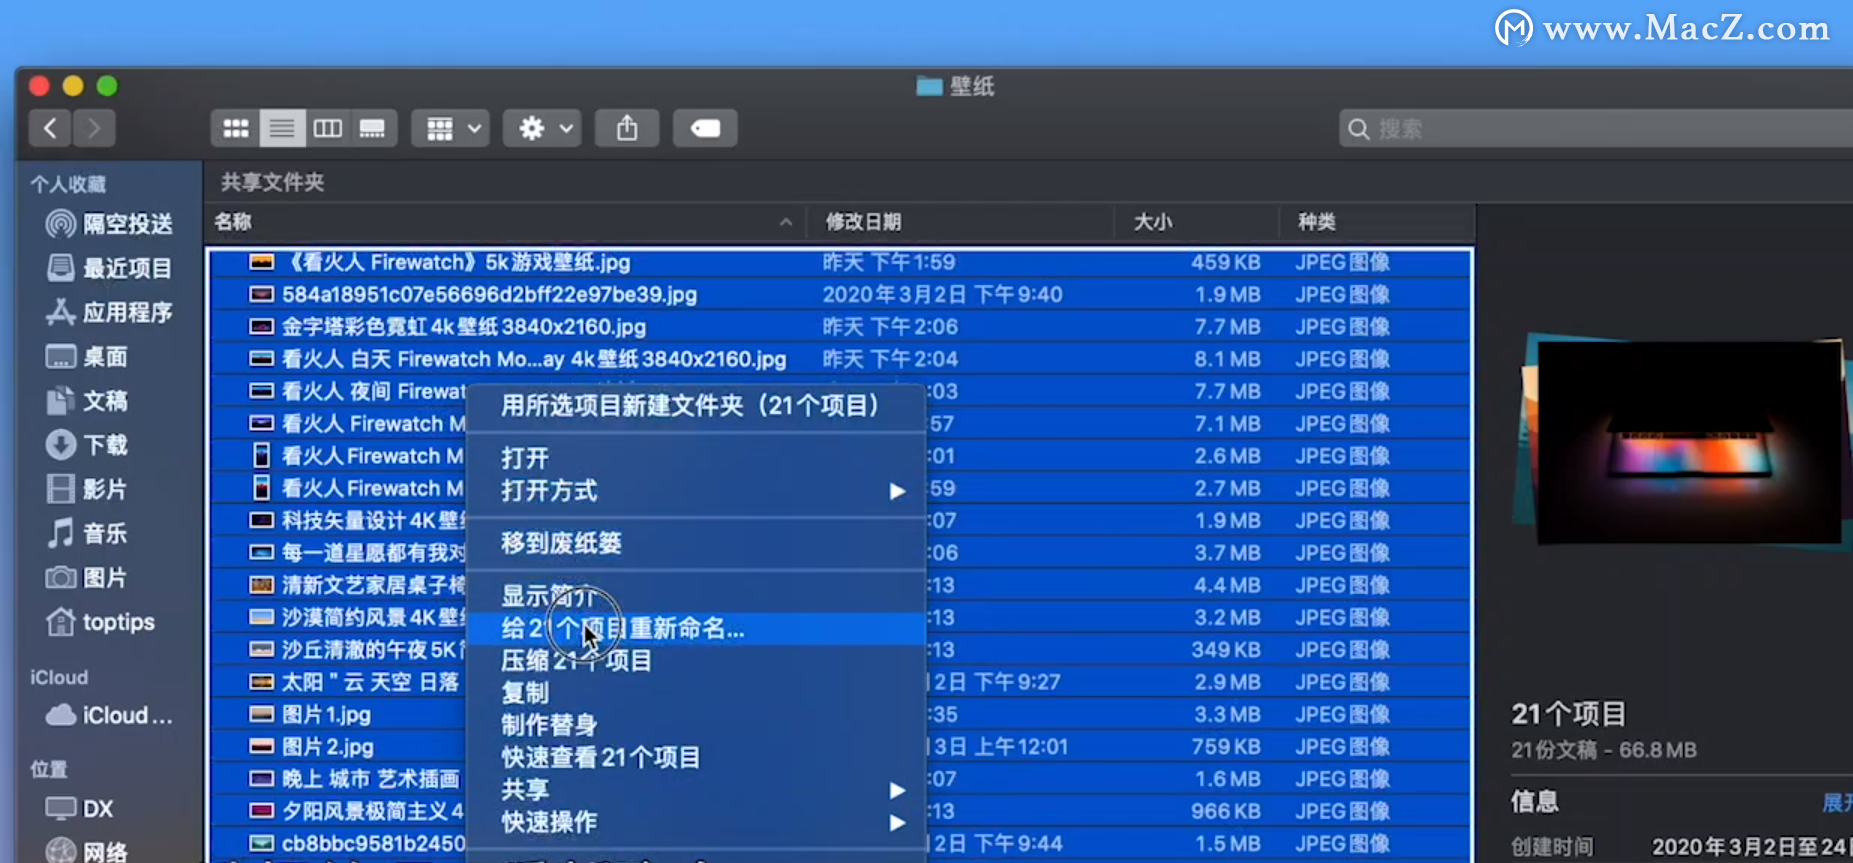The image size is (1853, 863).
Task: Select file 金字塔彩色霓虹 4k壁纸 3840x2160.jpg
Action: click(840, 327)
